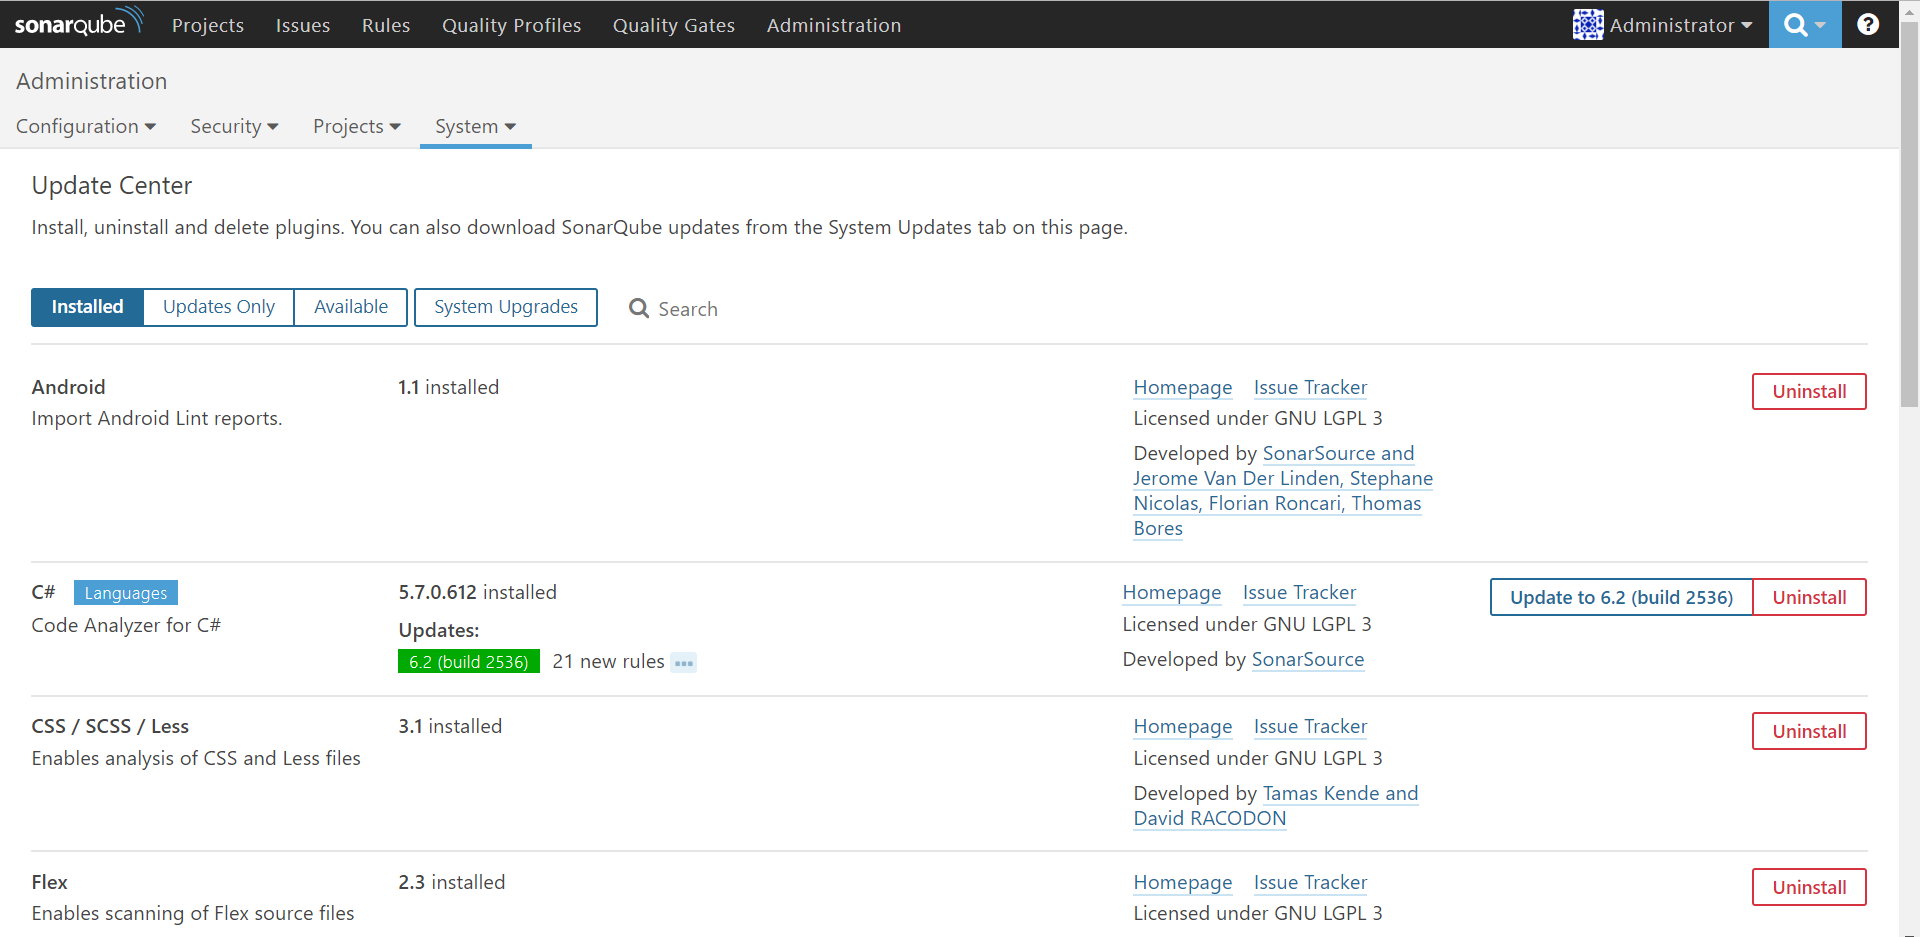The image size is (1920, 937).
Task: Open the Flex plugin Homepage link
Action: [x=1183, y=882]
